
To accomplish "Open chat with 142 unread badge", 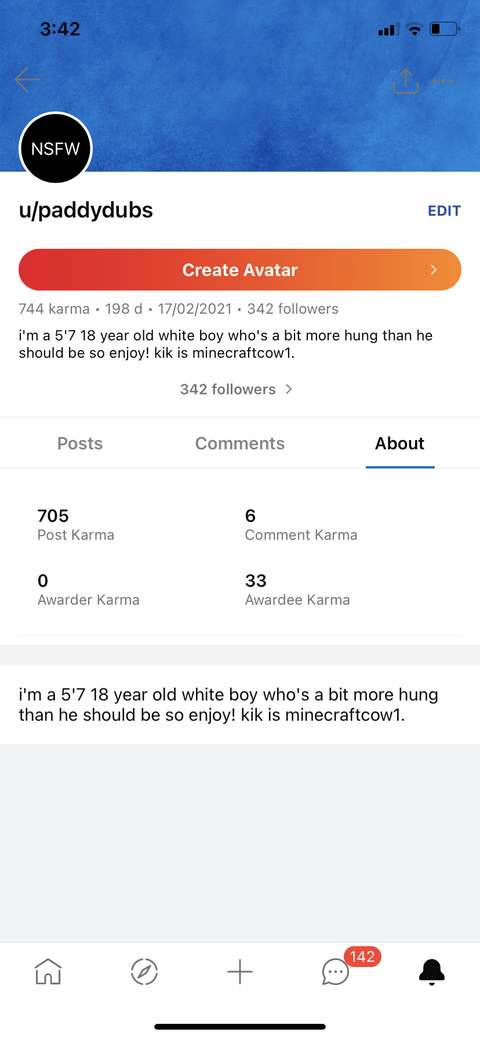I will pos(336,972).
